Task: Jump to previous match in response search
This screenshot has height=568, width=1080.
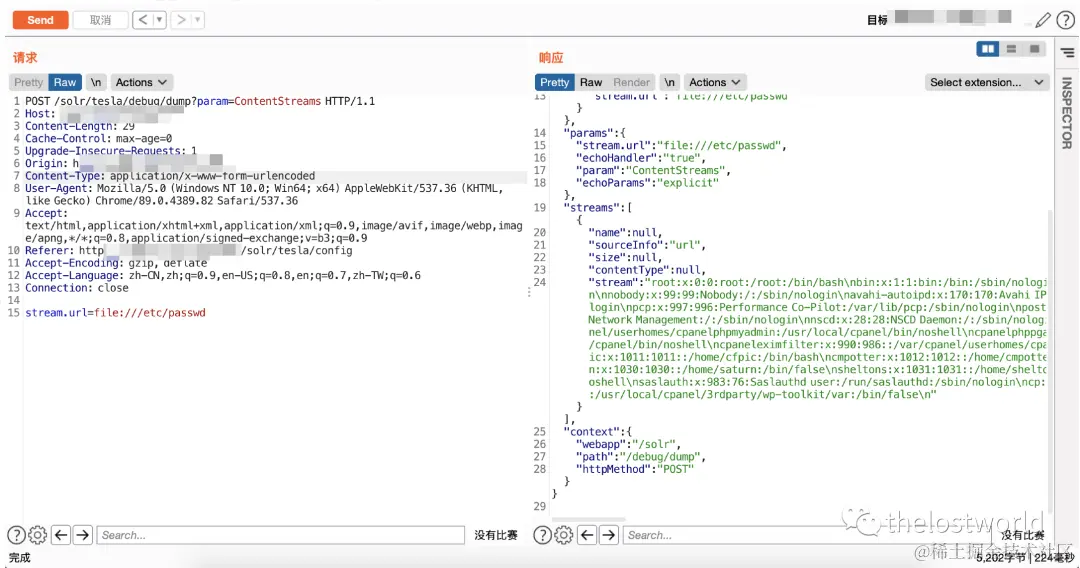Action: 587,535
